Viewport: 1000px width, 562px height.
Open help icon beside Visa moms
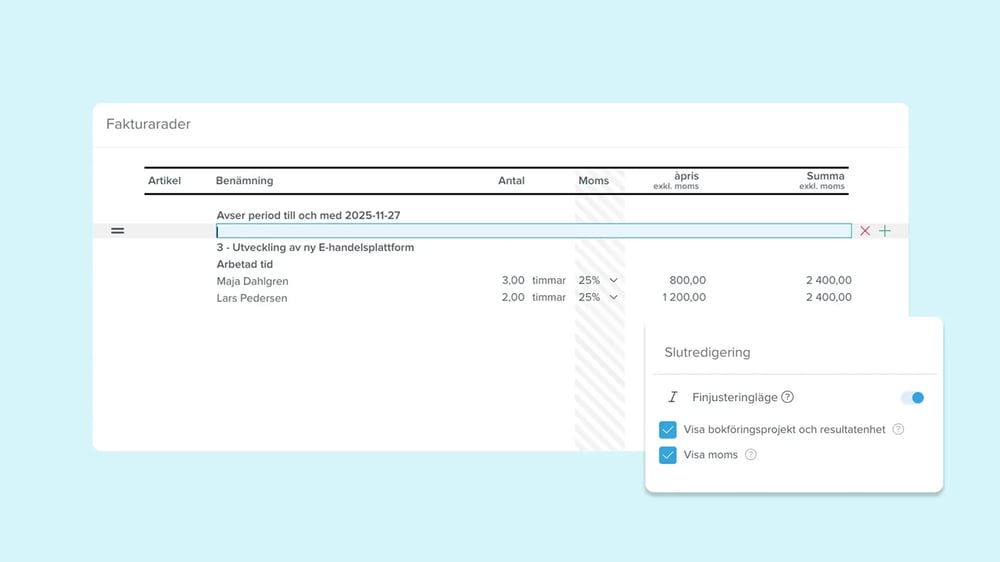pyautogui.click(x=751, y=454)
